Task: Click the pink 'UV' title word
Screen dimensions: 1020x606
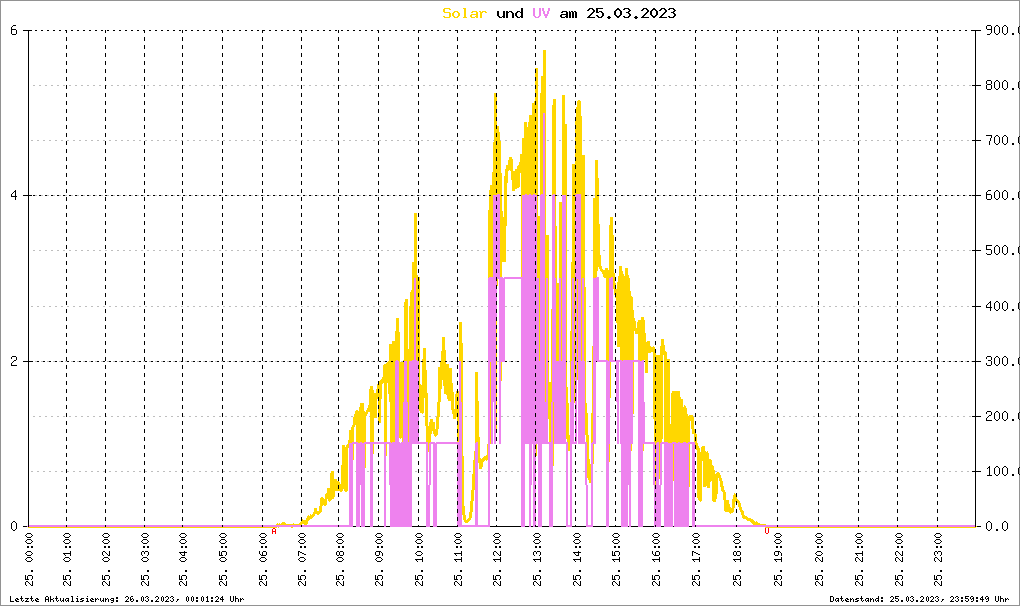Action: pos(541,13)
